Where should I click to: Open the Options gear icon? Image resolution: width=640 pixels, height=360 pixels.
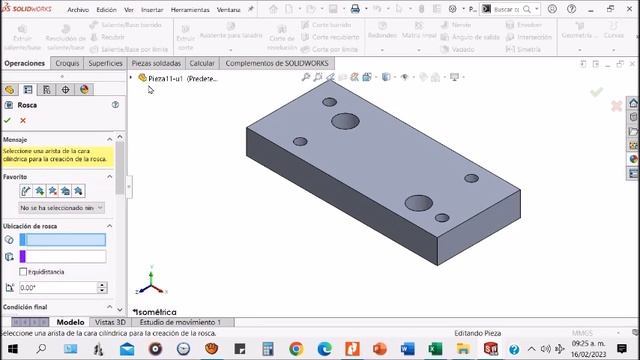click(x=453, y=9)
